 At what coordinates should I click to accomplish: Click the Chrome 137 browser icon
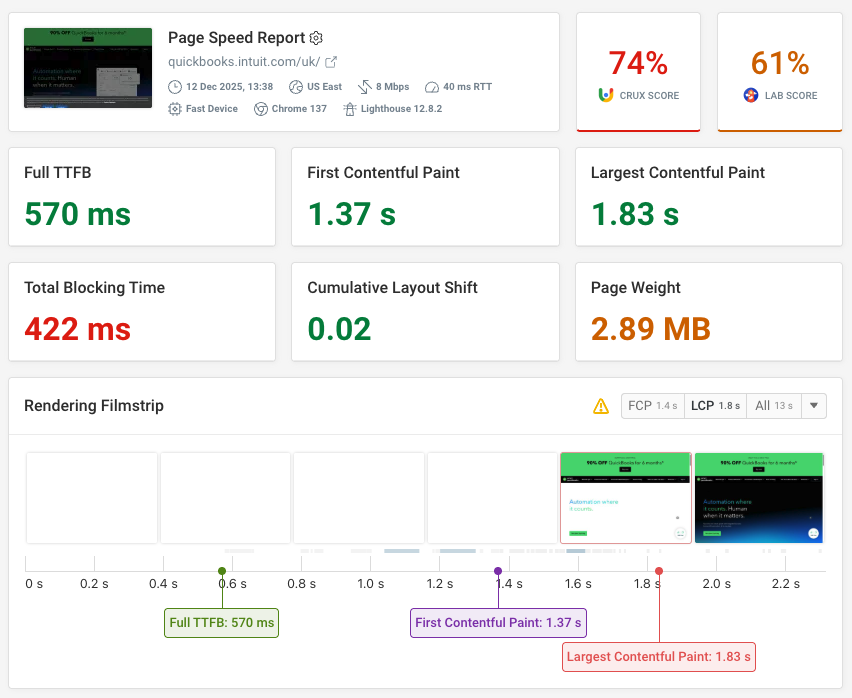[261, 109]
